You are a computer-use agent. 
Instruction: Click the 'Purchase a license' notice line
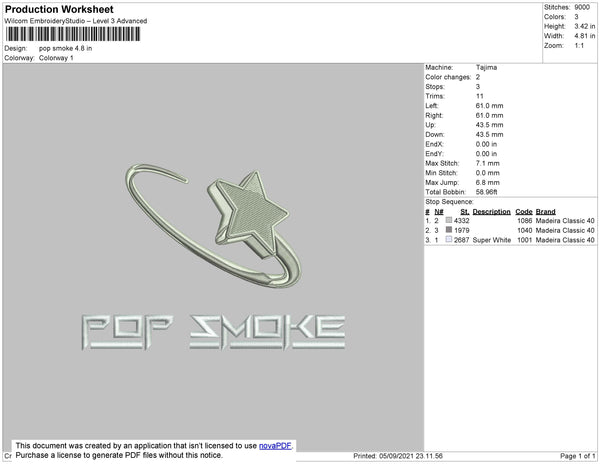tap(119, 455)
